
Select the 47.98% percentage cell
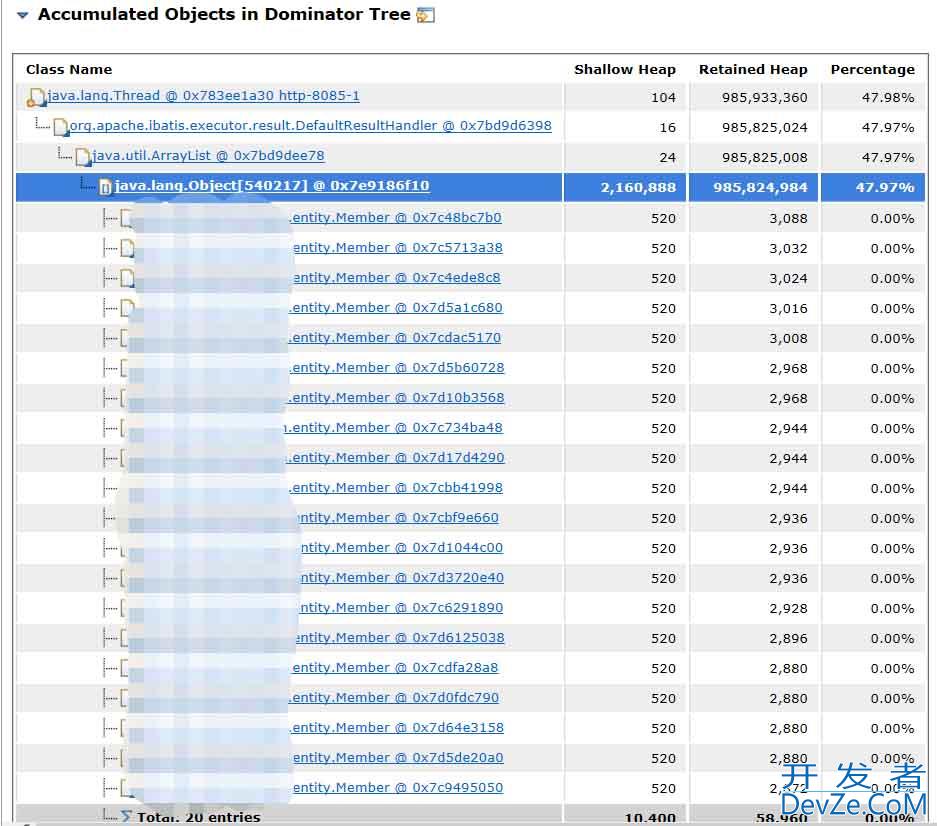[x=887, y=97]
